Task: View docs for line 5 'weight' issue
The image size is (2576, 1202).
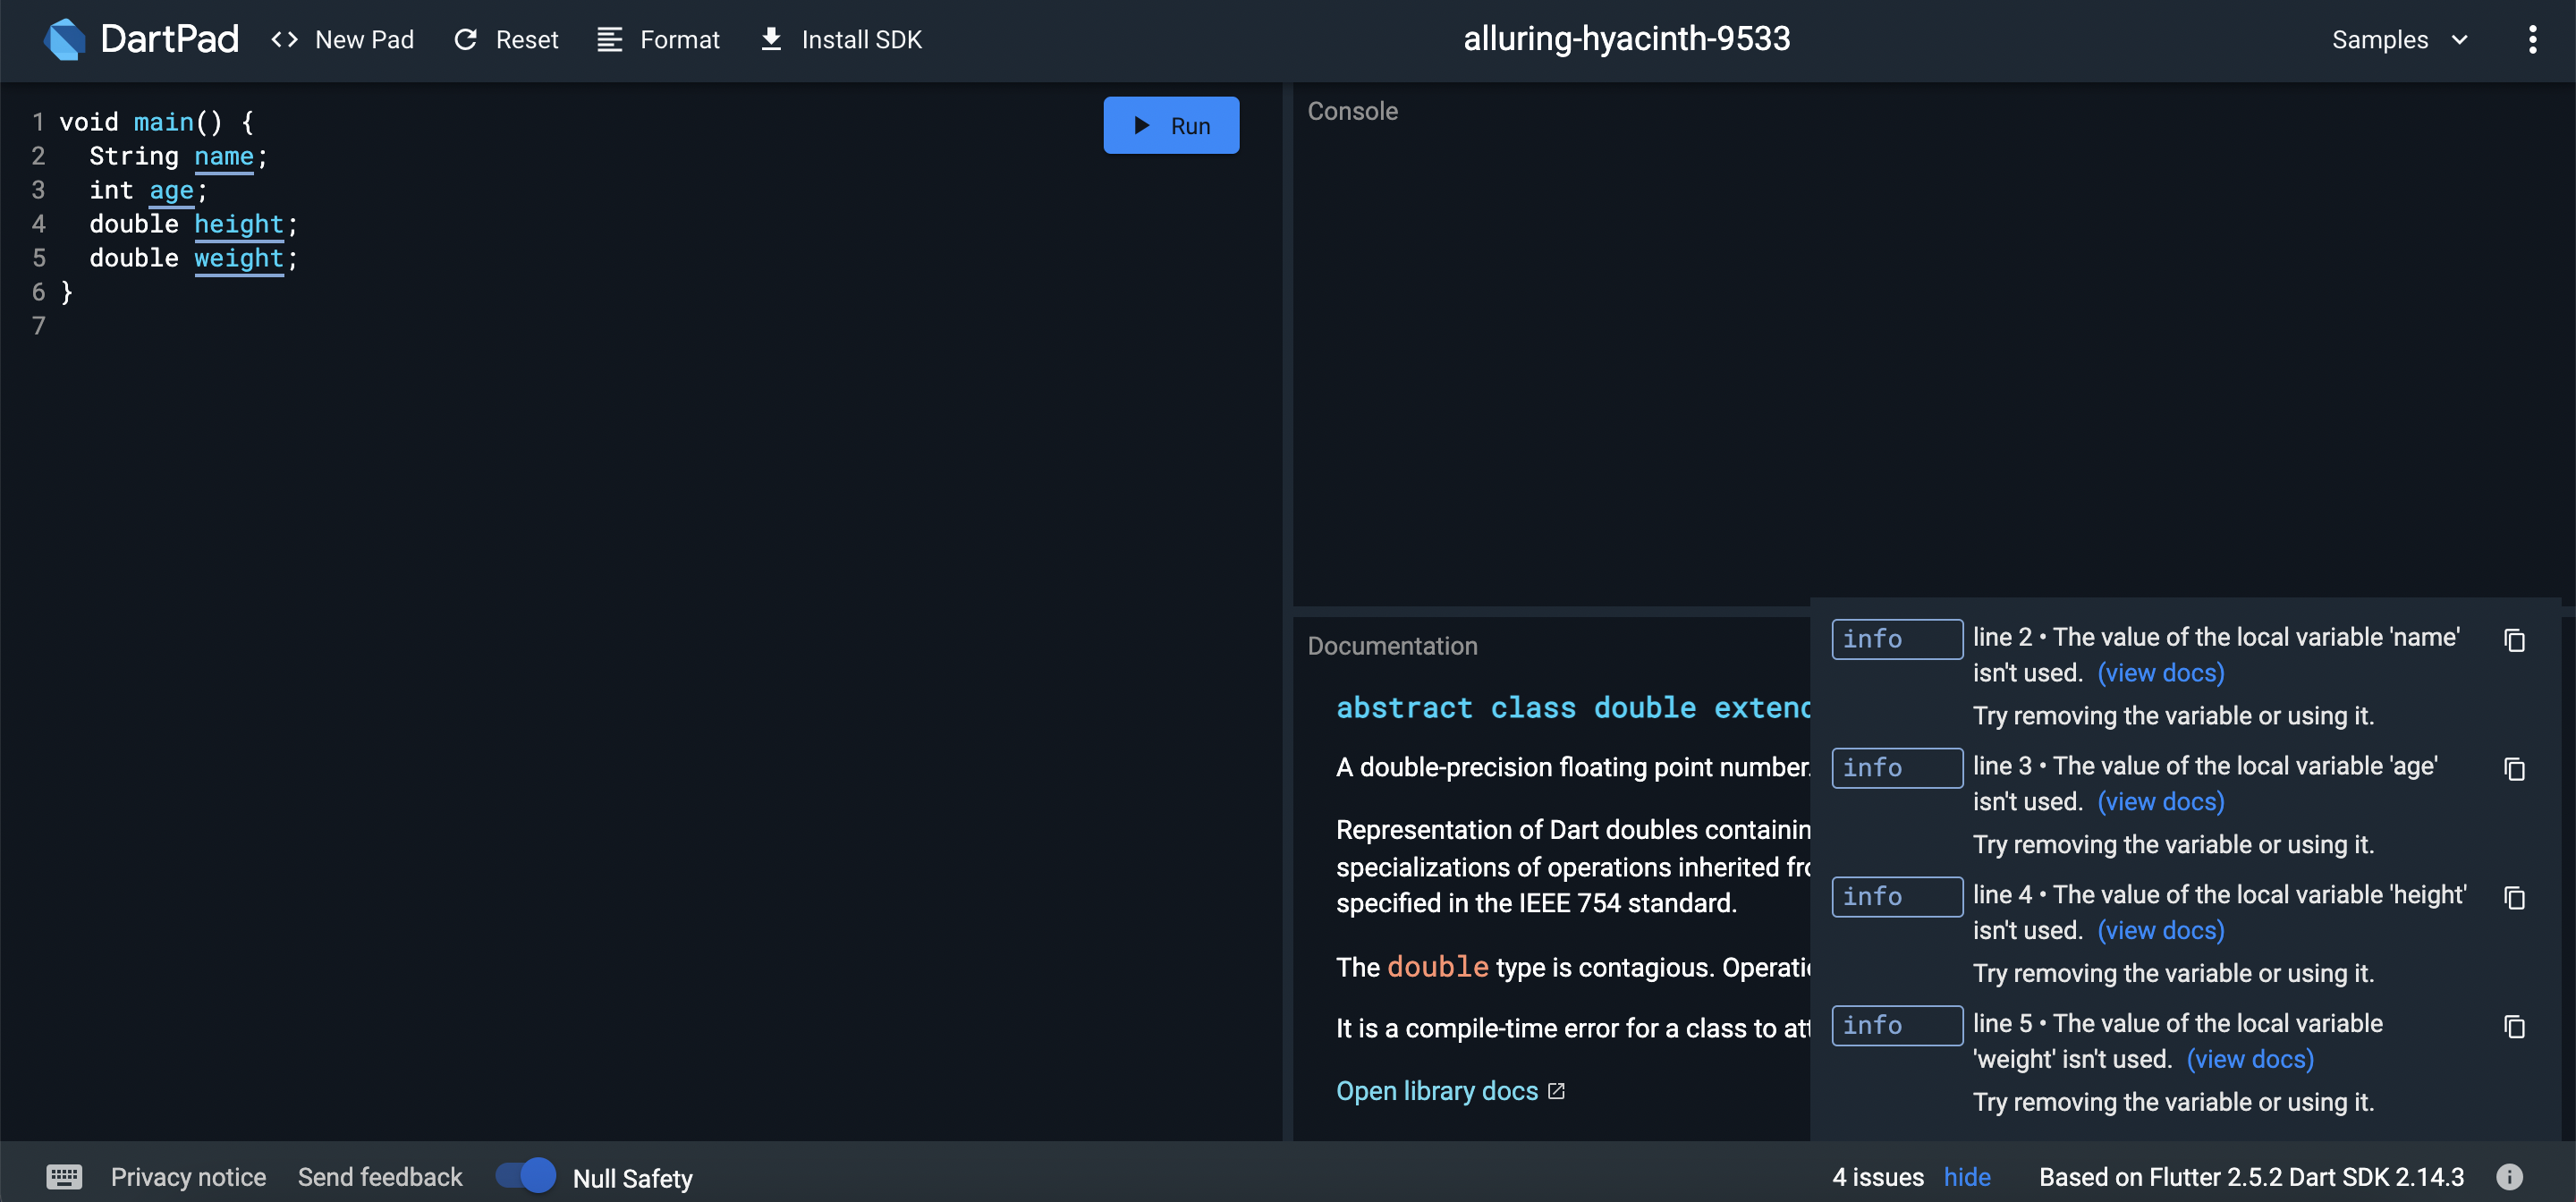Action: pos(2250,1060)
